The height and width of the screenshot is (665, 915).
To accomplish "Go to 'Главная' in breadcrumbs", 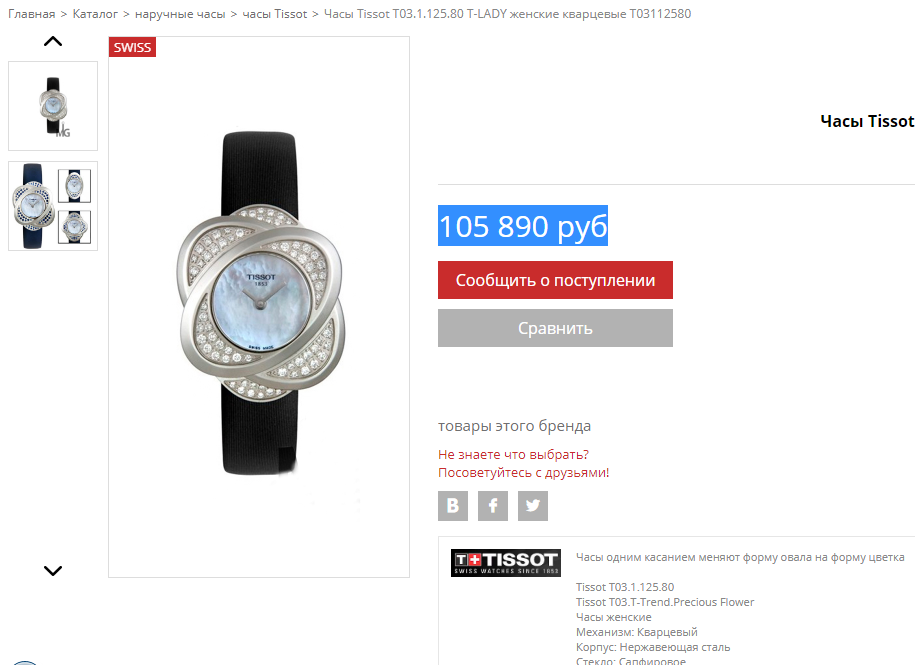I will (32, 14).
